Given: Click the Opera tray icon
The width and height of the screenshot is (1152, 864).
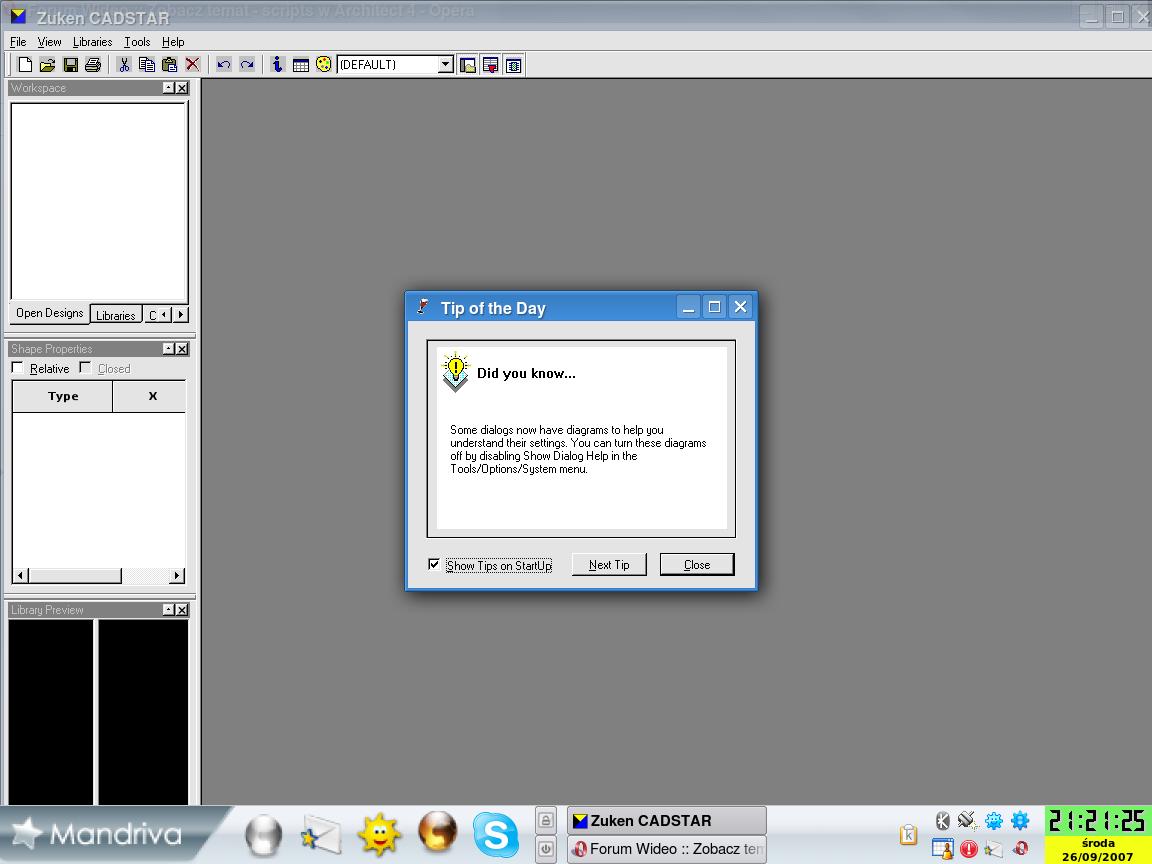Looking at the screenshot, I should [1020, 849].
